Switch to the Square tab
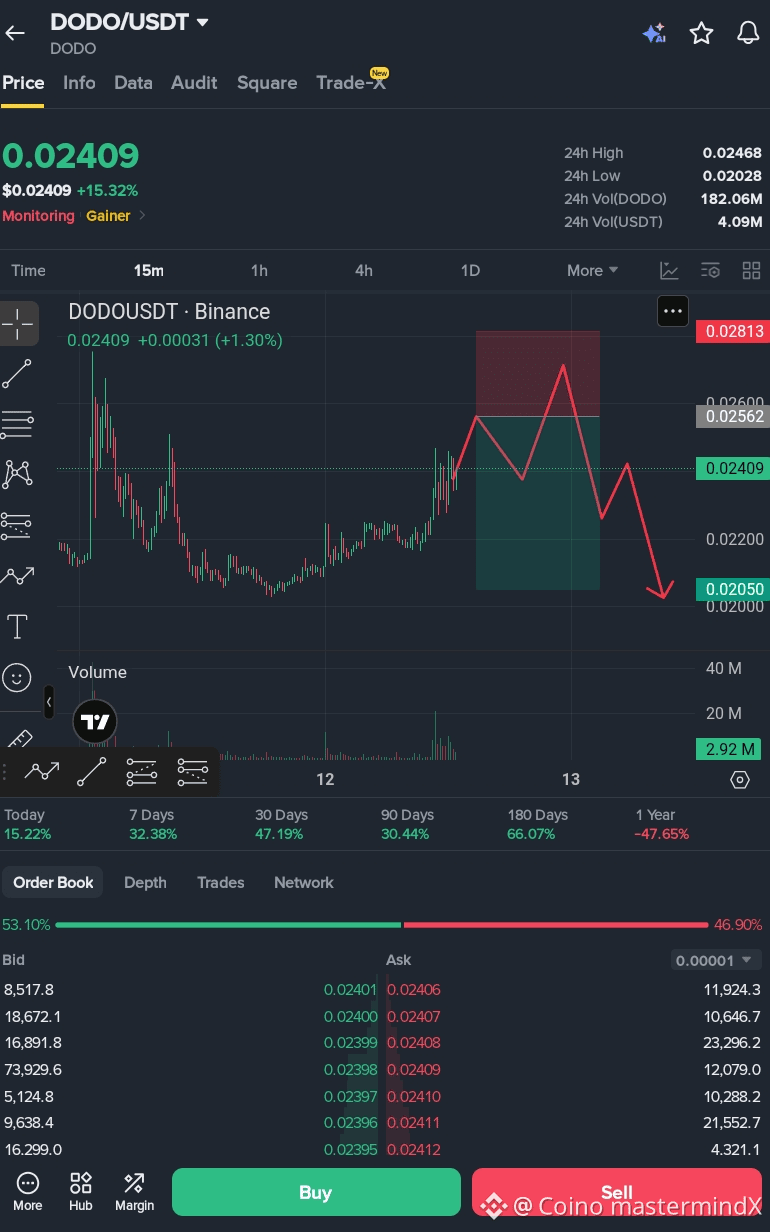770x1232 pixels. 267,83
